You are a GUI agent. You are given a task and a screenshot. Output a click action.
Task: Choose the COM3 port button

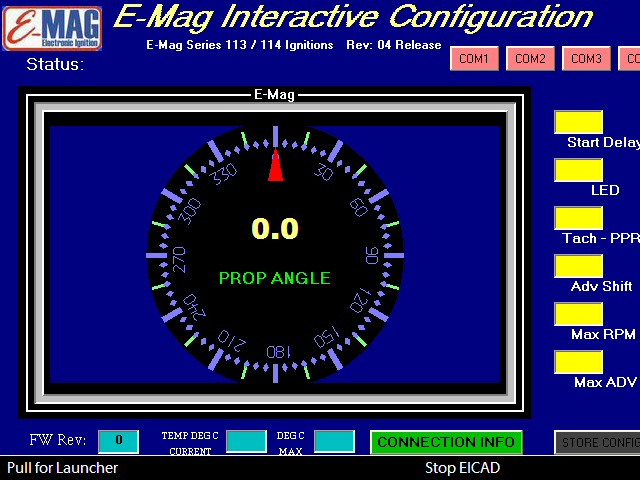point(586,59)
